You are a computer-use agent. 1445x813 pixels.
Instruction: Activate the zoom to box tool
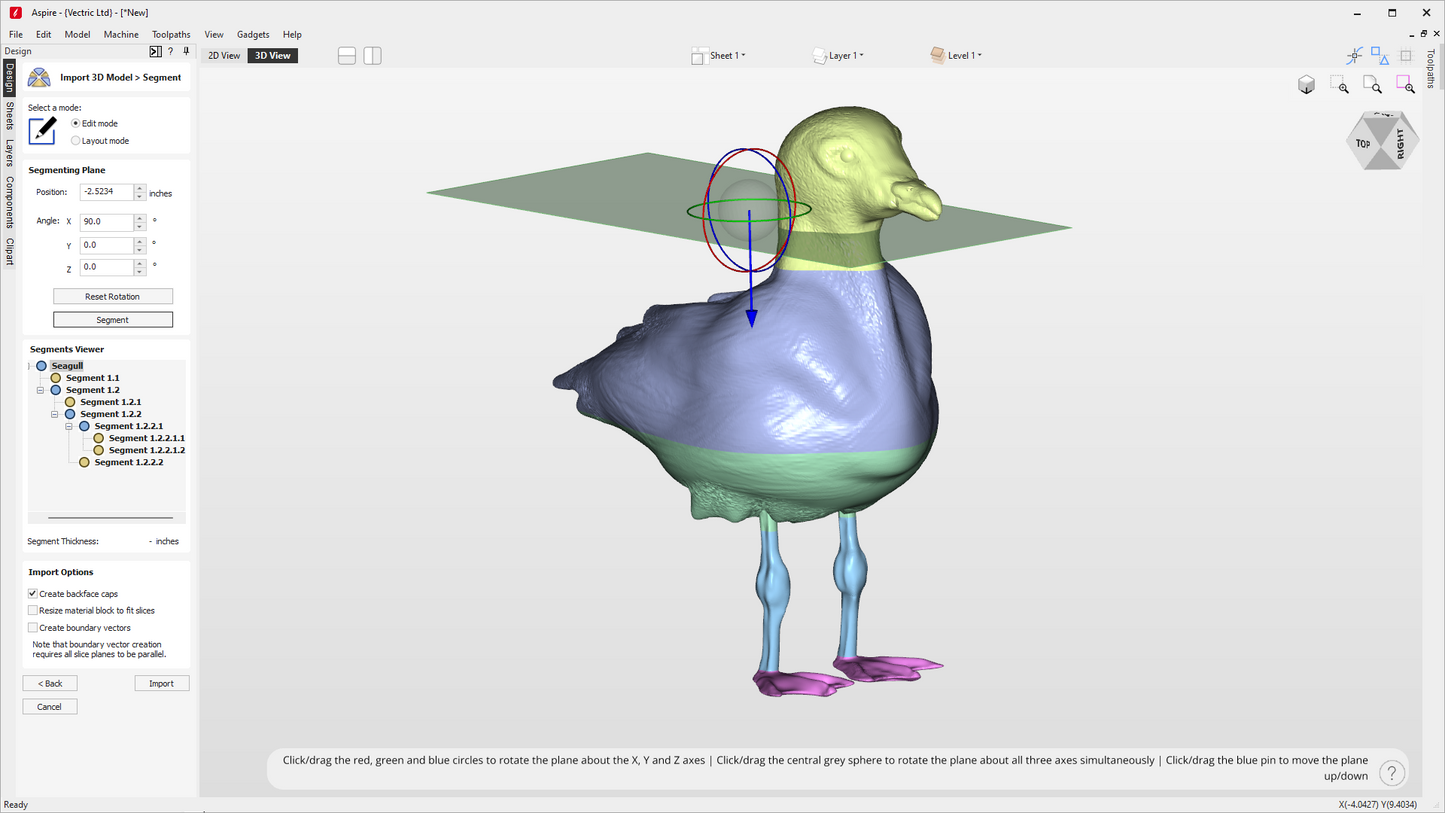1339,85
